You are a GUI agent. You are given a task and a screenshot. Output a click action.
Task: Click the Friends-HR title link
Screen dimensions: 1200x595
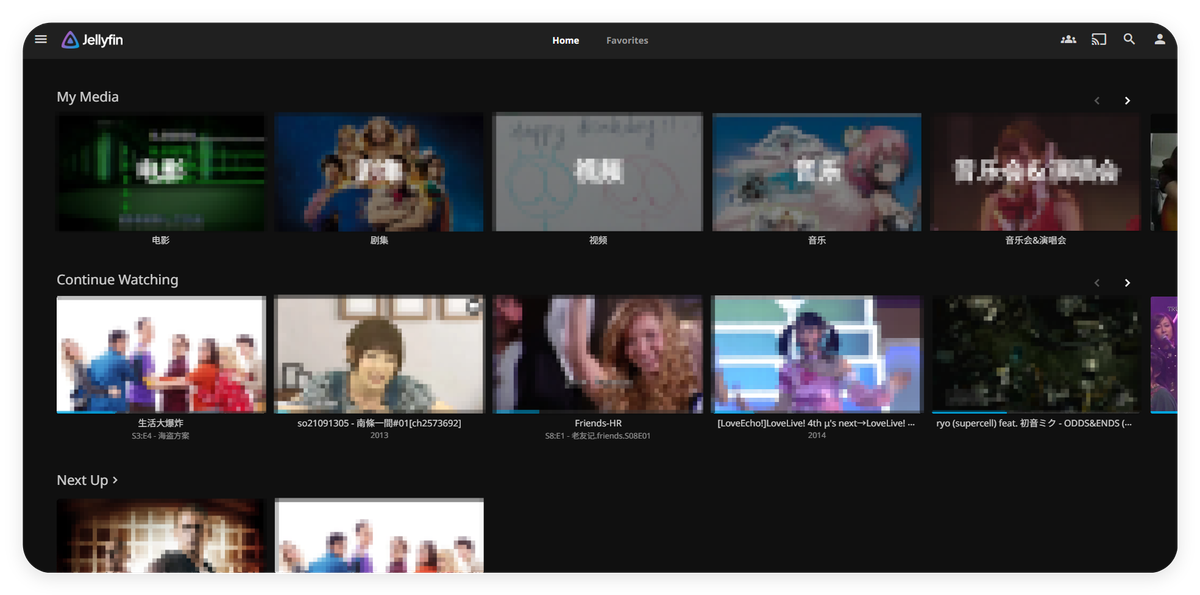(598, 423)
